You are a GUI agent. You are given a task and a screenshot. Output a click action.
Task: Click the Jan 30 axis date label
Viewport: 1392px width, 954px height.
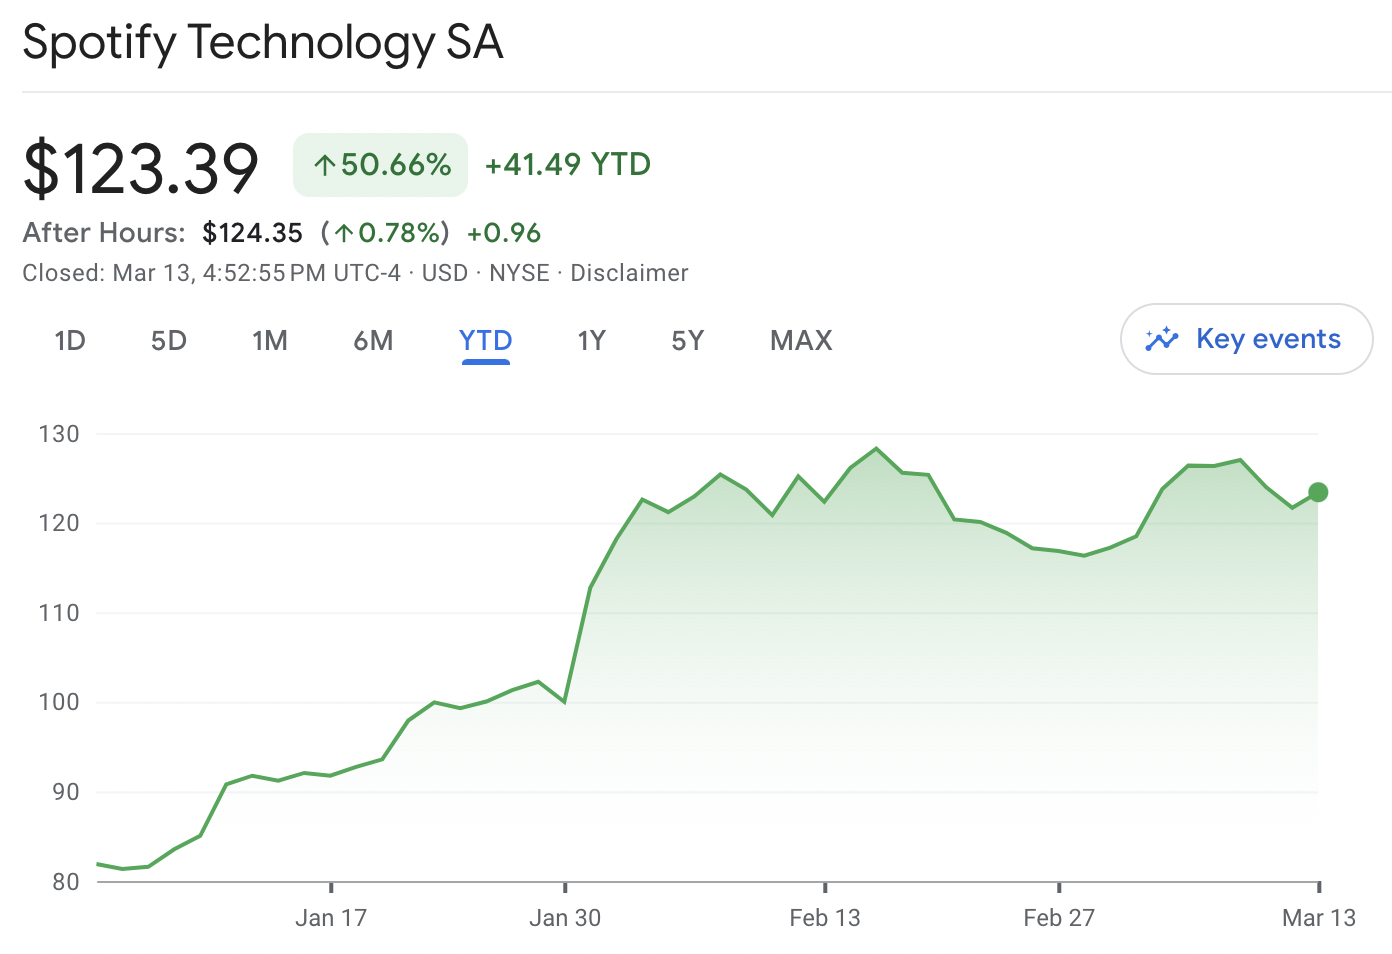[565, 918]
